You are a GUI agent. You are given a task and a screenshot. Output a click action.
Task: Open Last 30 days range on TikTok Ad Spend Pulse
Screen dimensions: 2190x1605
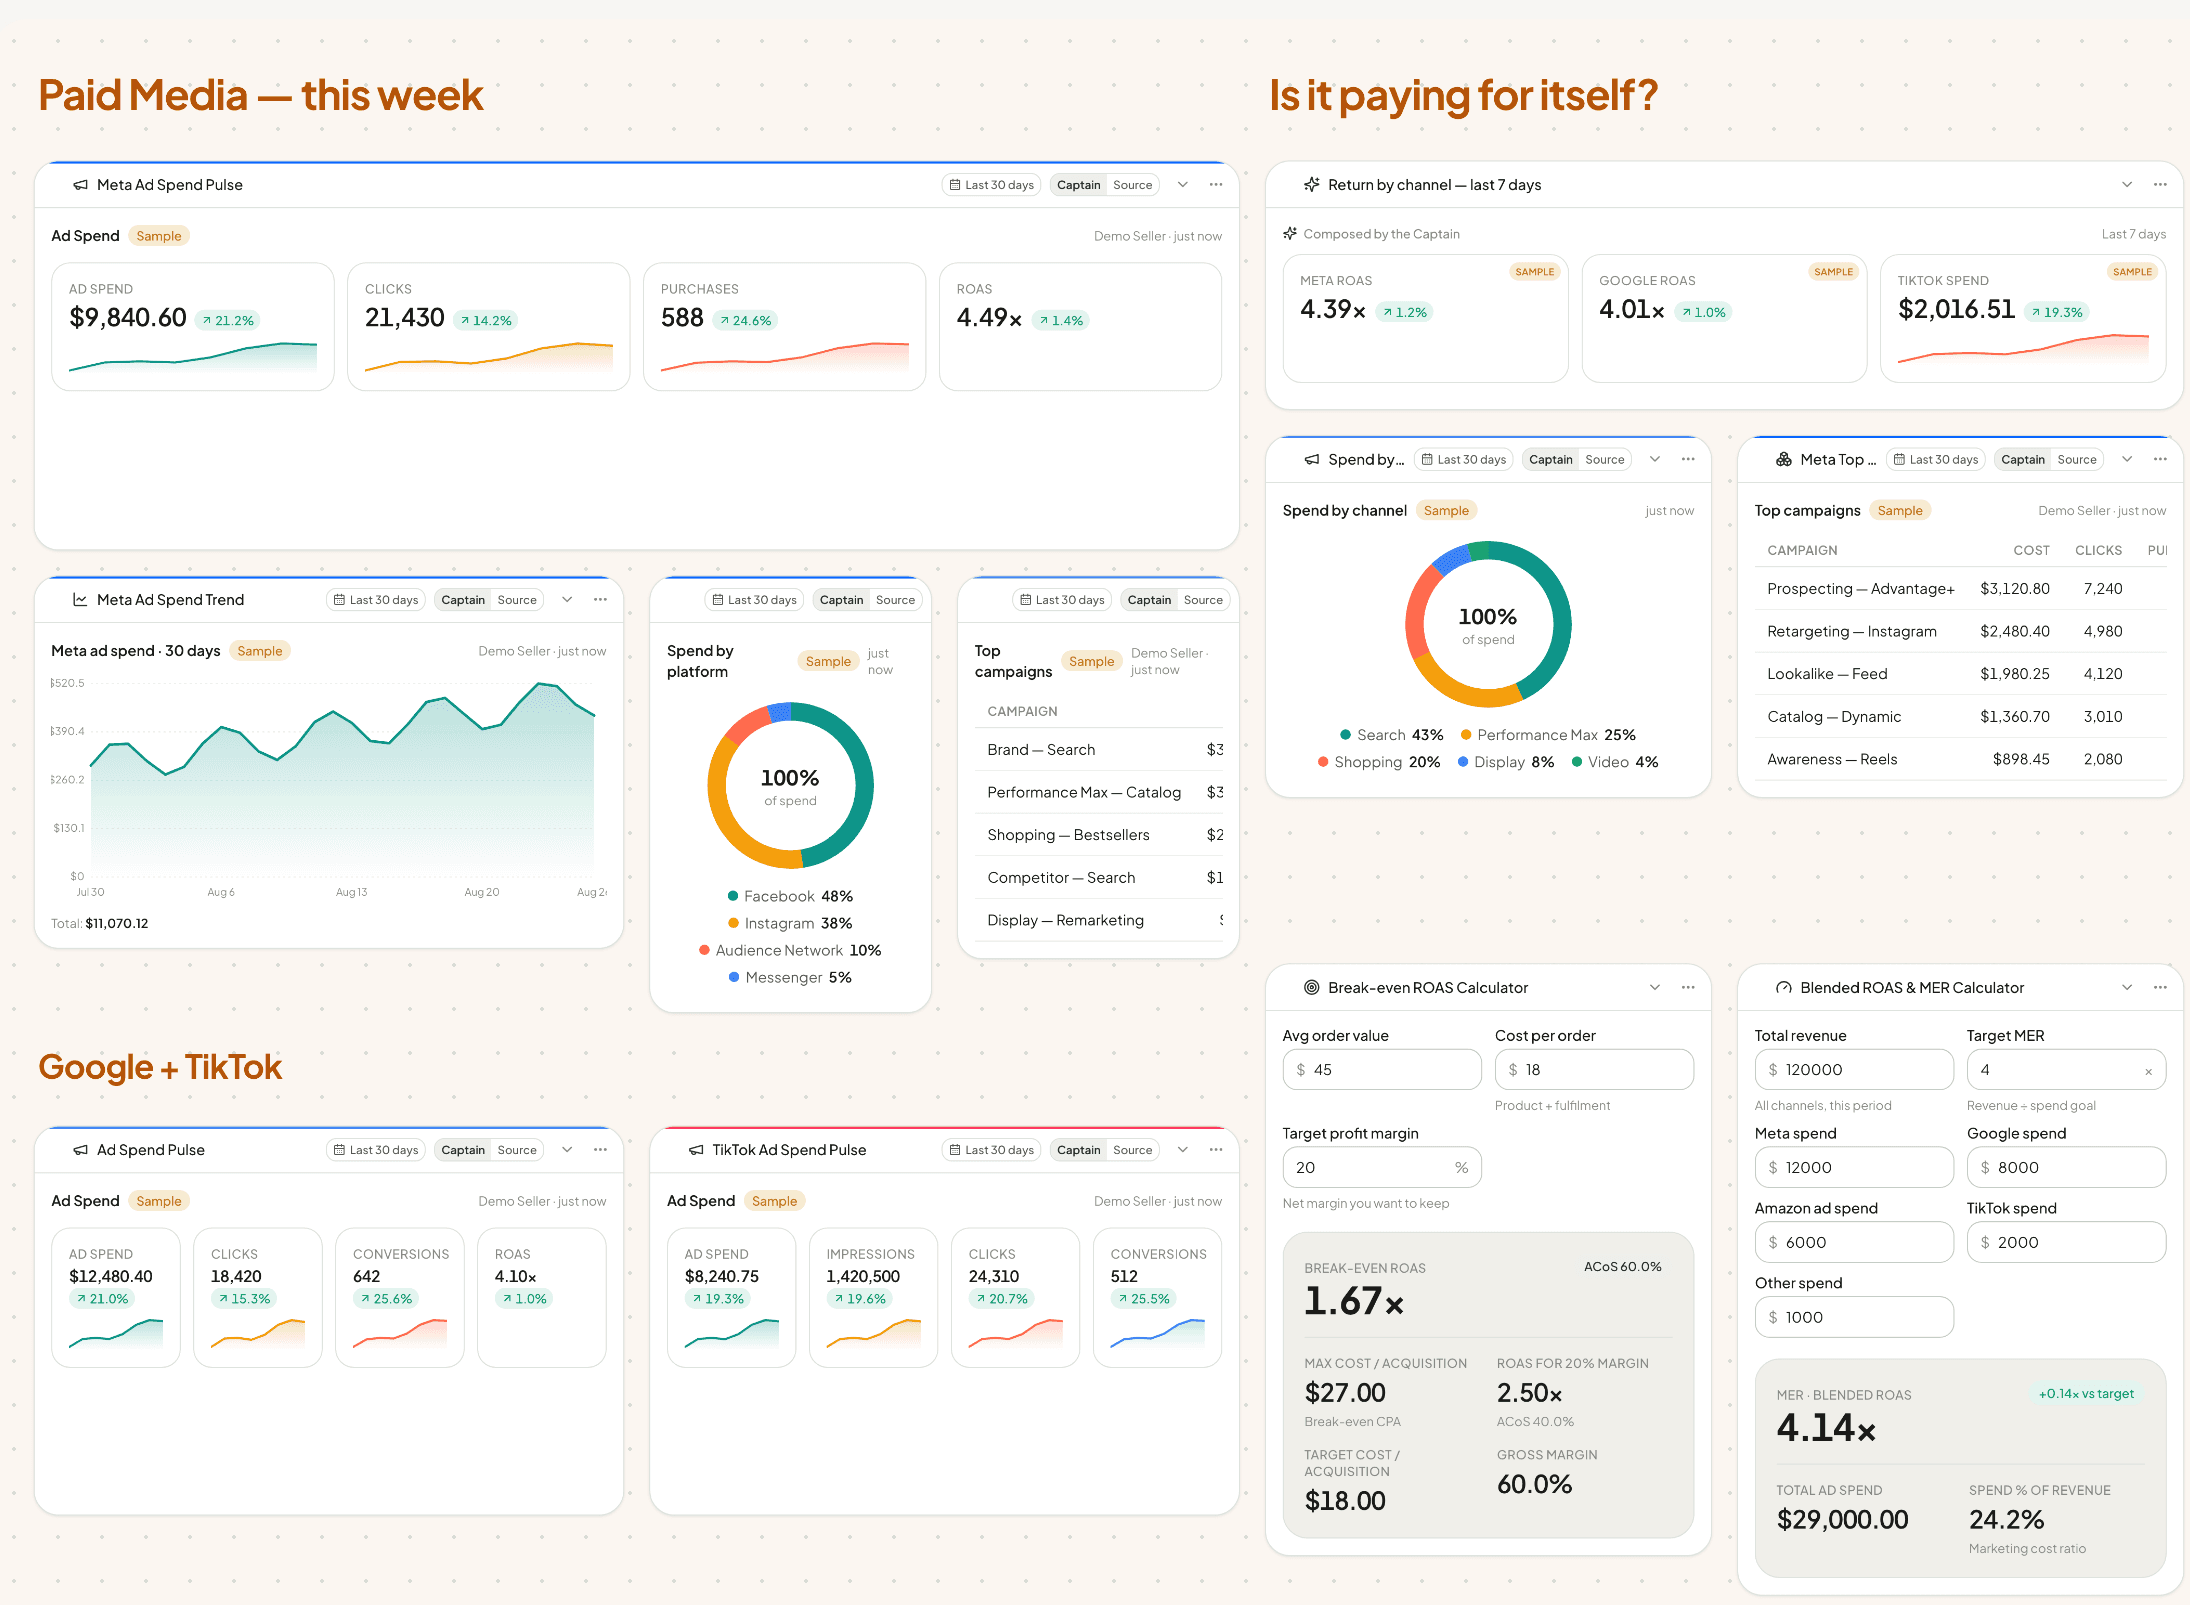pos(991,1150)
